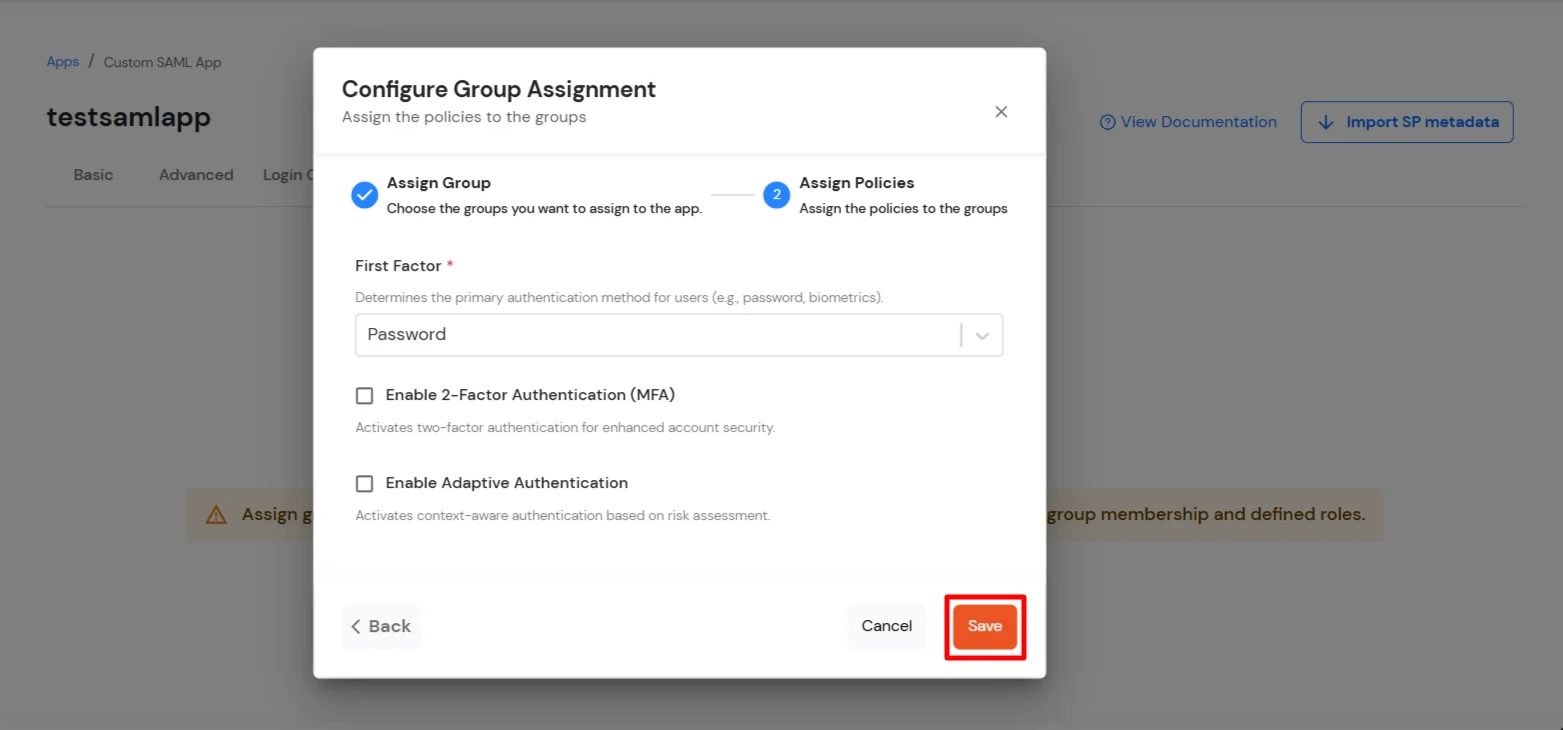
Task: Cancel the Configure Group Assignment dialog
Action: 886,626
